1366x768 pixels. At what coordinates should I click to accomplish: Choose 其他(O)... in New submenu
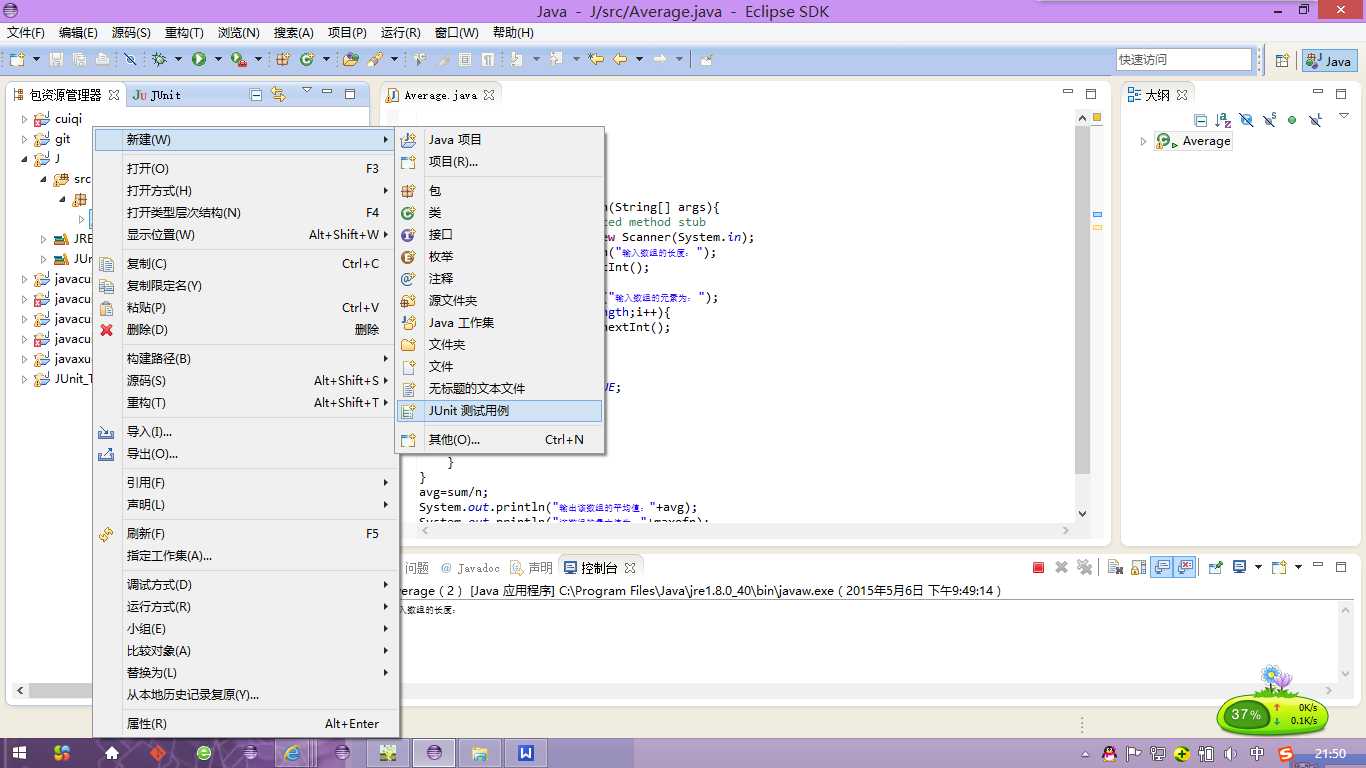(x=500, y=439)
